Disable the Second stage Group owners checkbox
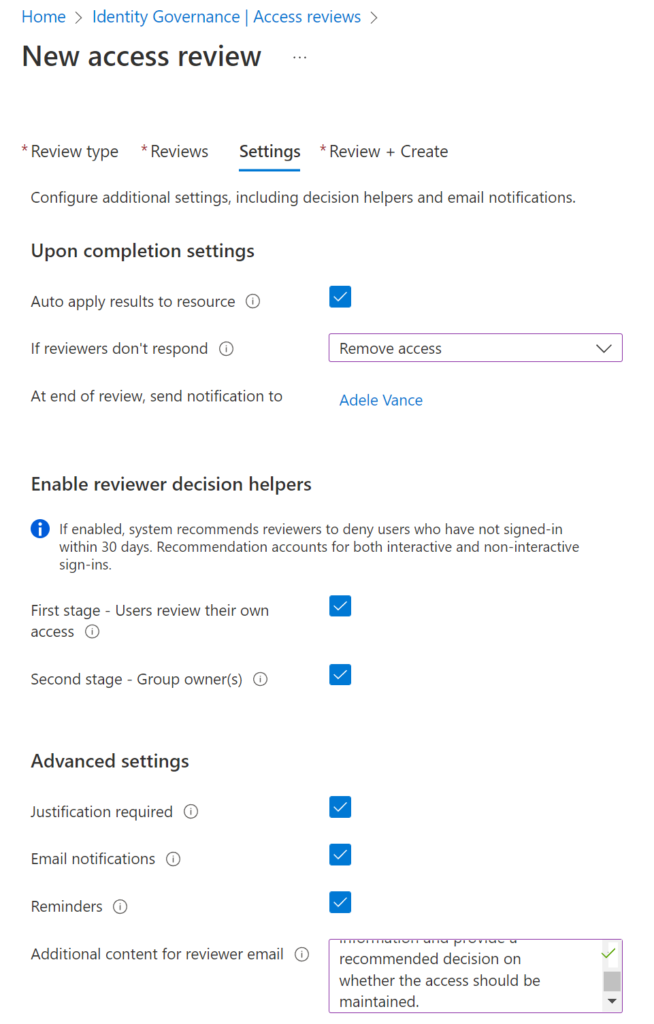654x1024 pixels. click(340, 674)
